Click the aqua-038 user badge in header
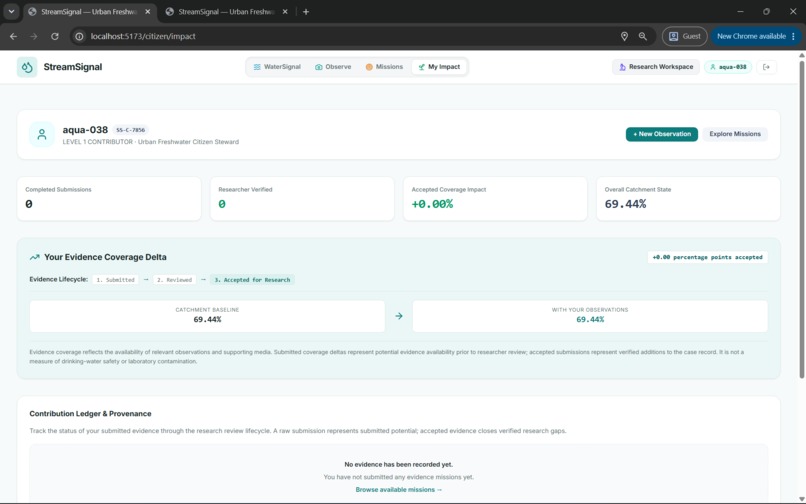806x504 pixels. [x=728, y=67]
